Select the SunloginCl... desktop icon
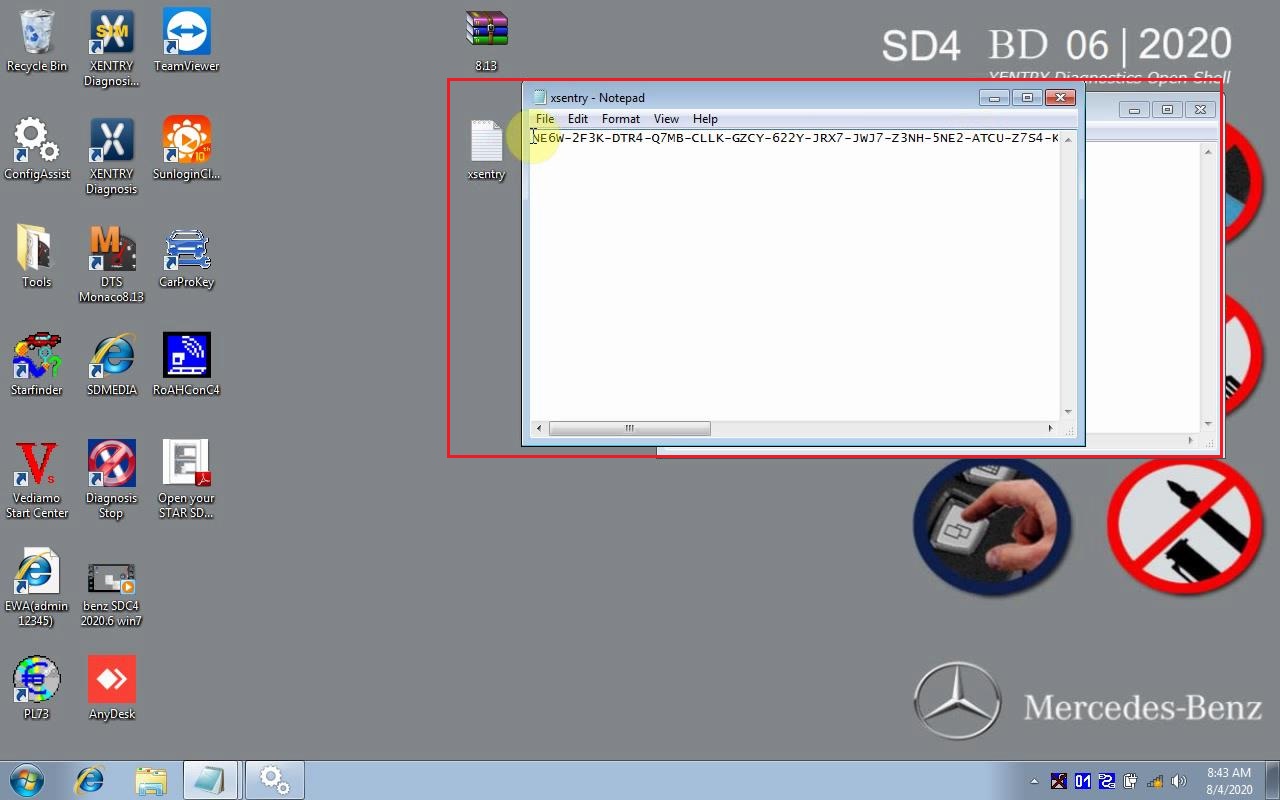Screen dimensions: 1280x800 coord(186,150)
